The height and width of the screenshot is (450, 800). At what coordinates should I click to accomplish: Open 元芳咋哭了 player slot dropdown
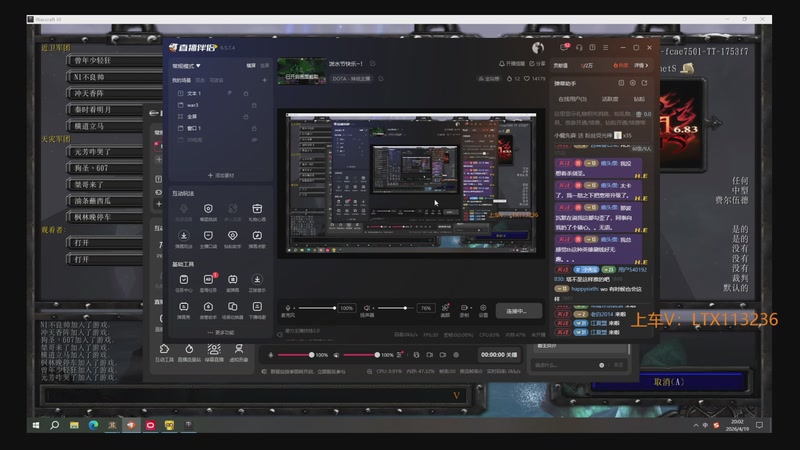point(105,152)
